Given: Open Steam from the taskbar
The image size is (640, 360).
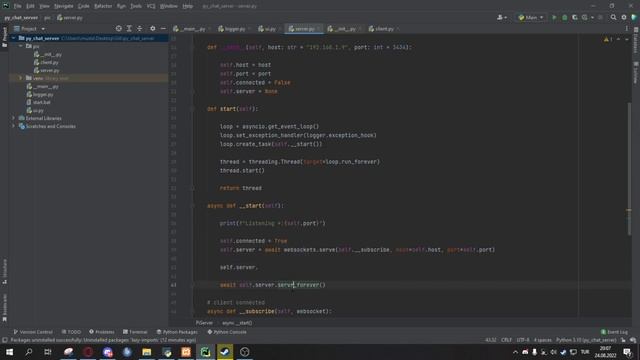Looking at the screenshot, I should [225, 352].
